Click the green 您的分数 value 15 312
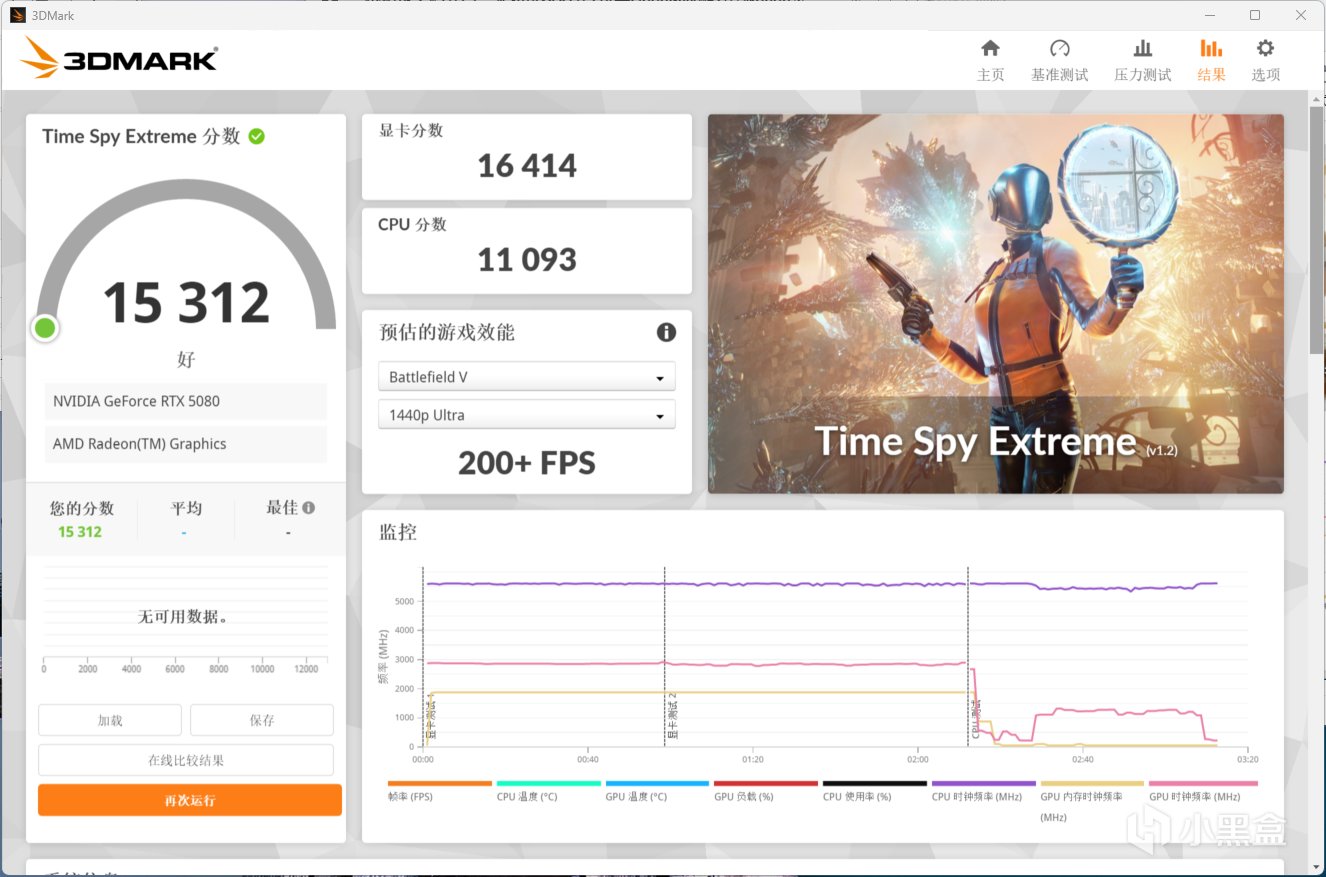This screenshot has height=877, width=1326. [x=80, y=532]
